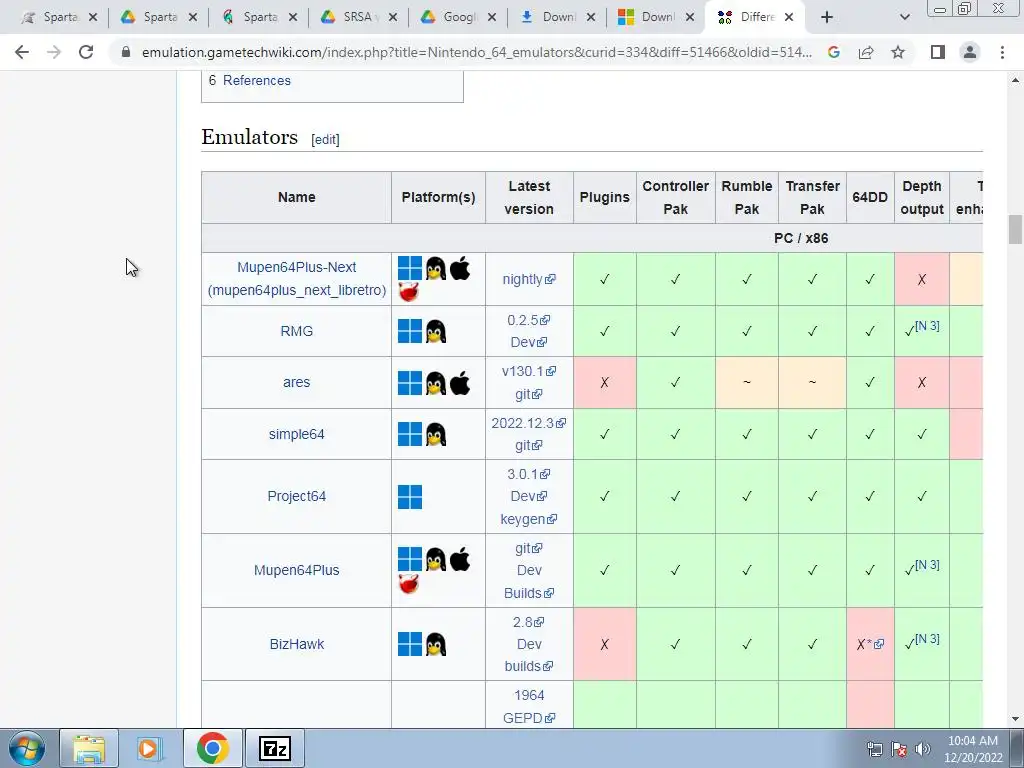The height and width of the screenshot is (768, 1024).
Task: Open the RMG 0.2.5 version link
Action: click(528, 320)
